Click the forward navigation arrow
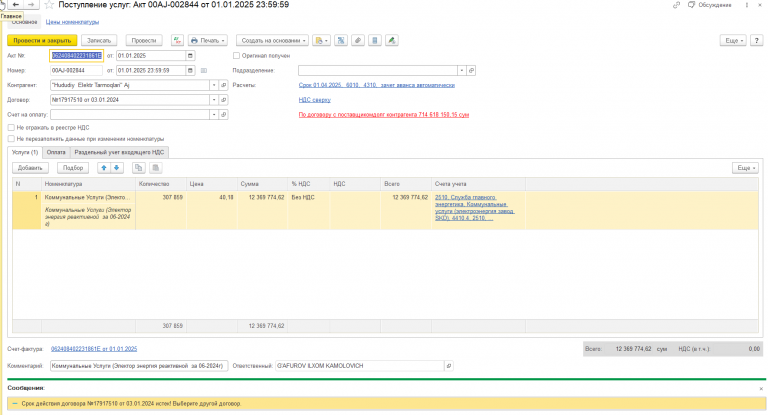This screenshot has height=415, width=768. (31, 4)
